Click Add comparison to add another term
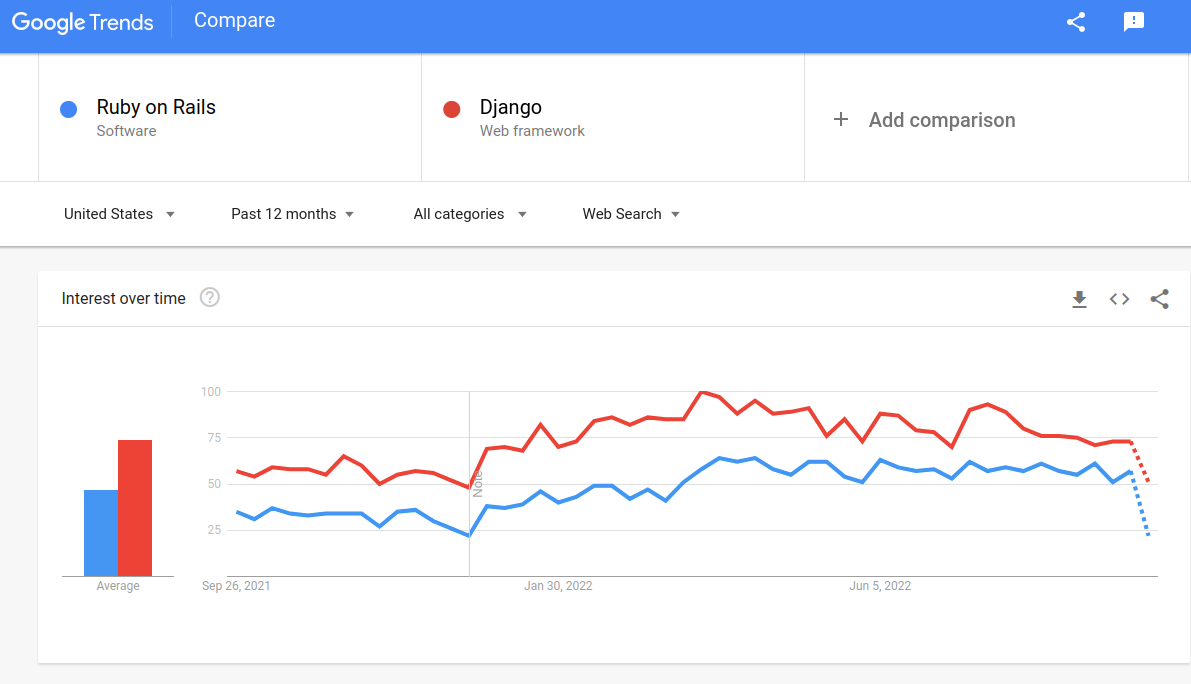Screen dimensions: 1191x684 (x=941, y=119)
